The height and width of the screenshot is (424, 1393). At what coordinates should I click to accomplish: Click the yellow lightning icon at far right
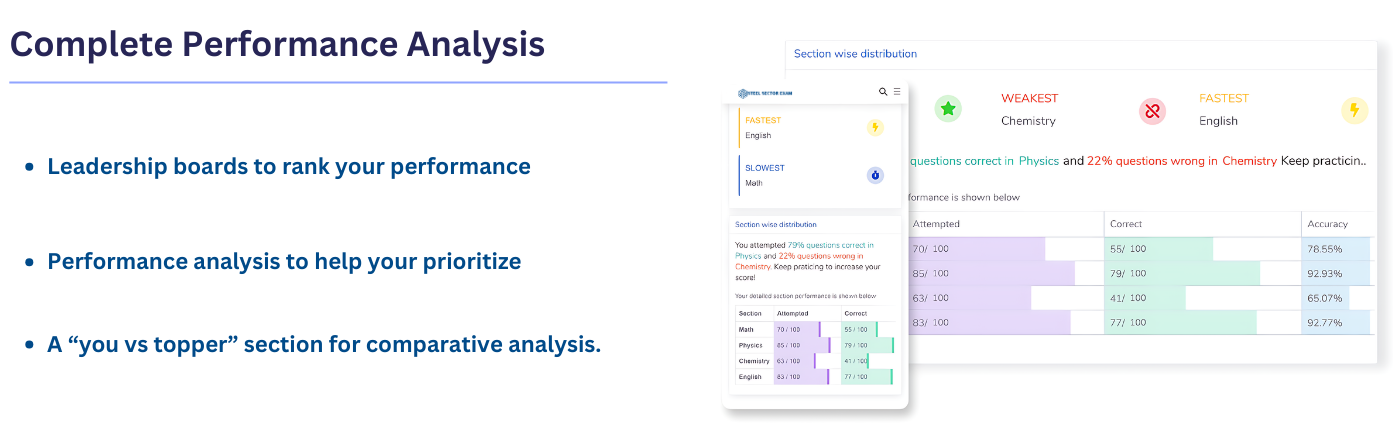(1354, 110)
